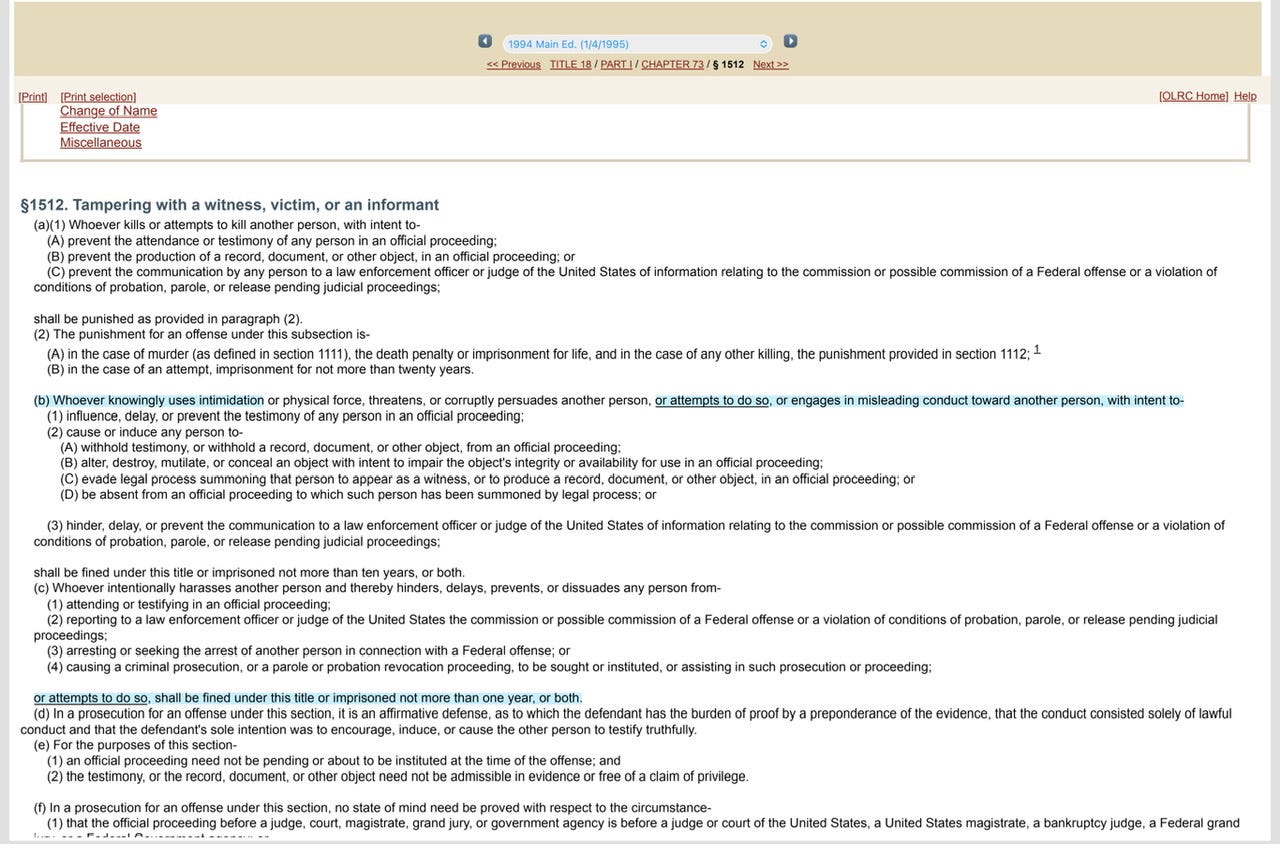The height and width of the screenshot is (844, 1280).
Task: Click highlighted text 'Whoever knowingly uses intimidation'
Action: pos(158,400)
